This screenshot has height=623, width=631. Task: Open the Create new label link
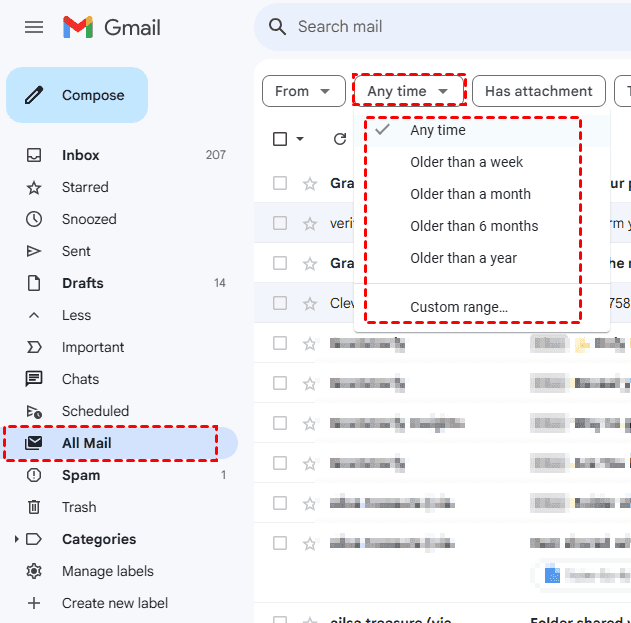click(115, 603)
